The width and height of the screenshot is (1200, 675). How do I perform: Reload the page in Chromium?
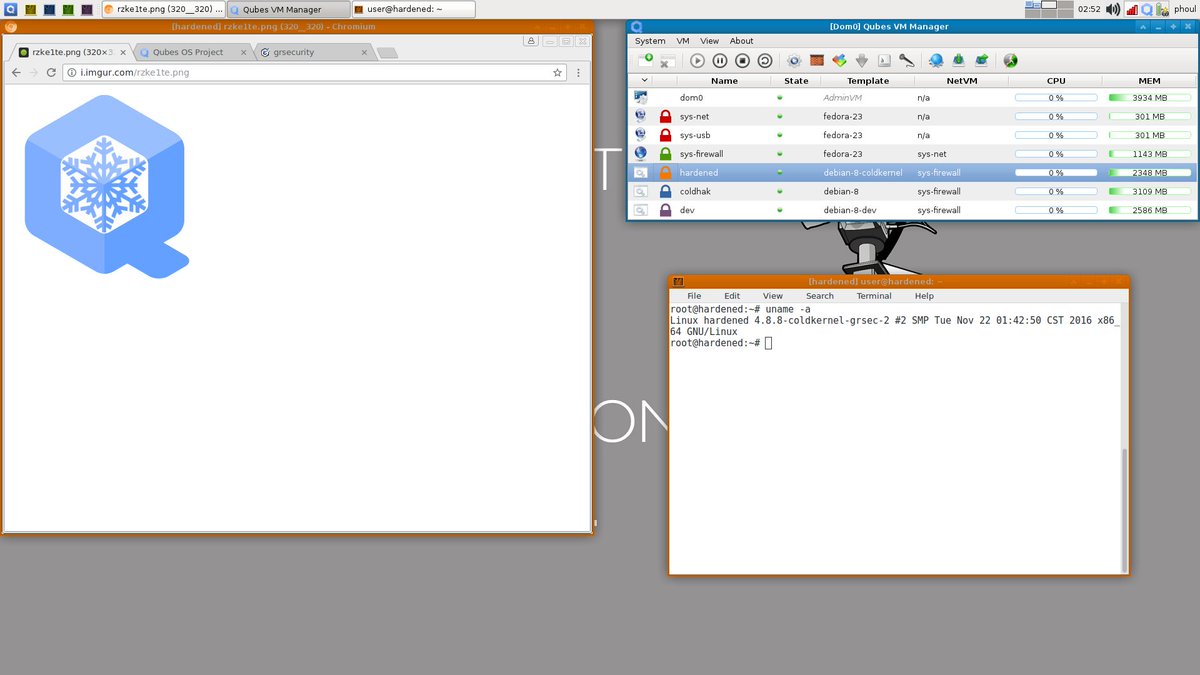[x=51, y=73]
